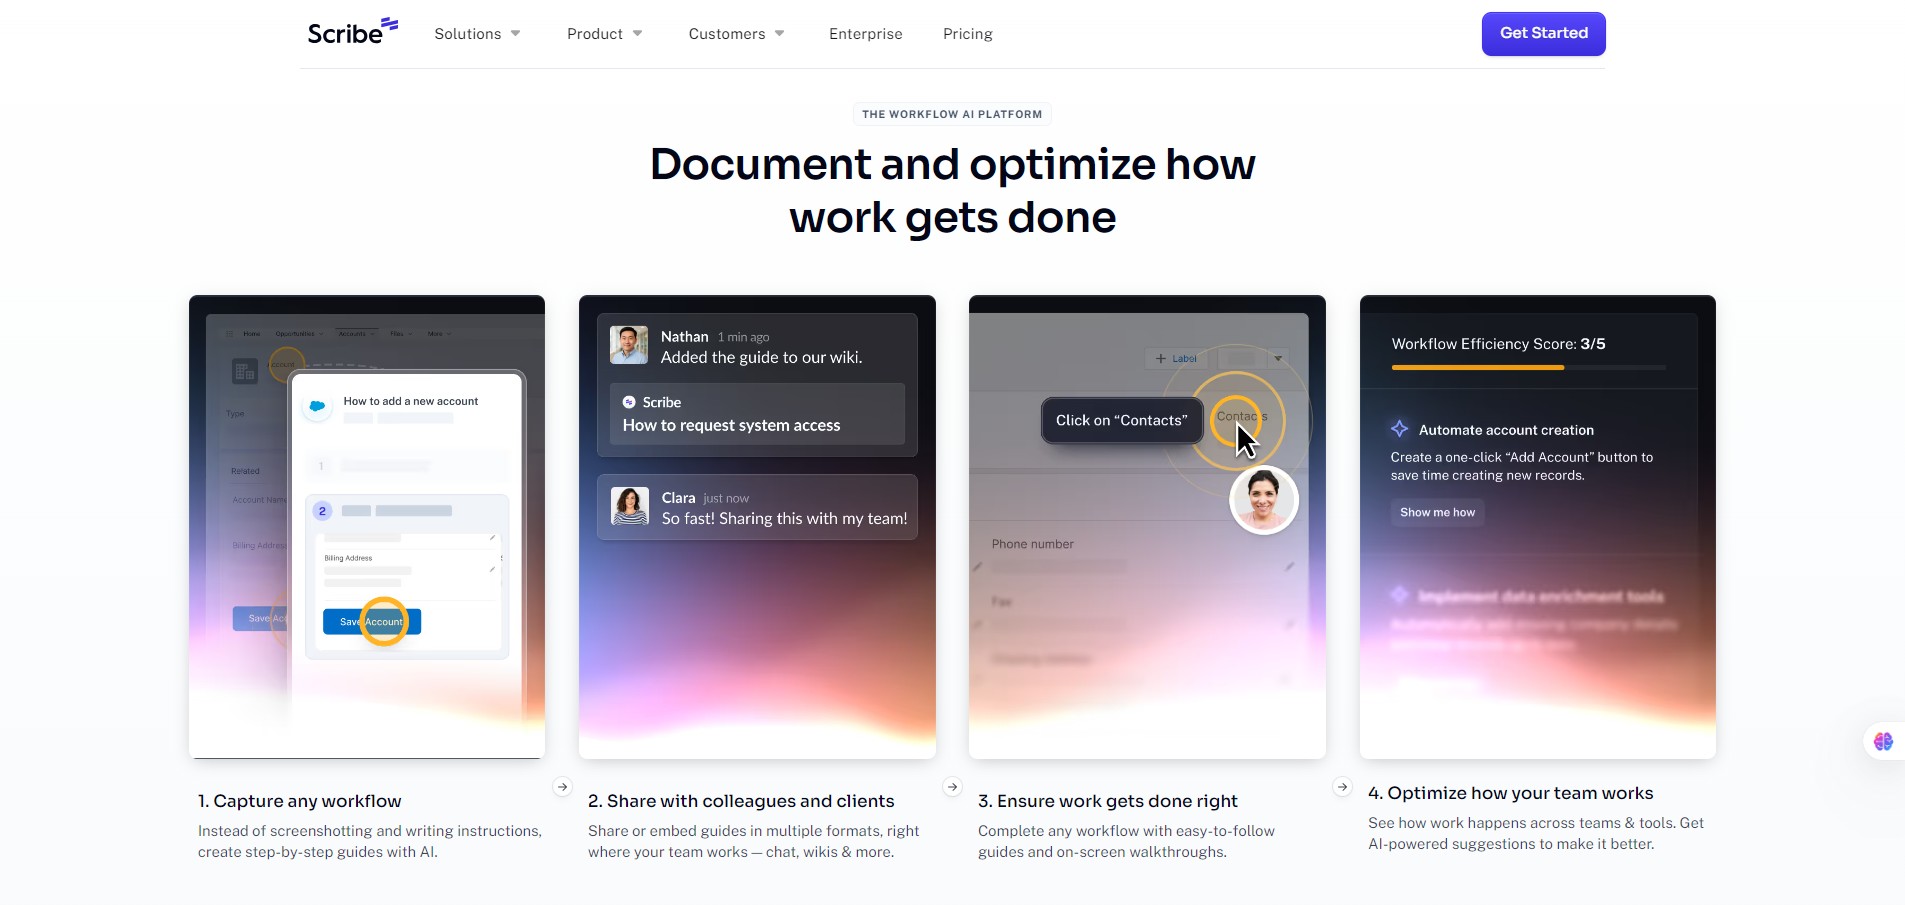Click sparkle icon beside "Automate account creation"
This screenshot has width=1905, height=905.
1399,429
